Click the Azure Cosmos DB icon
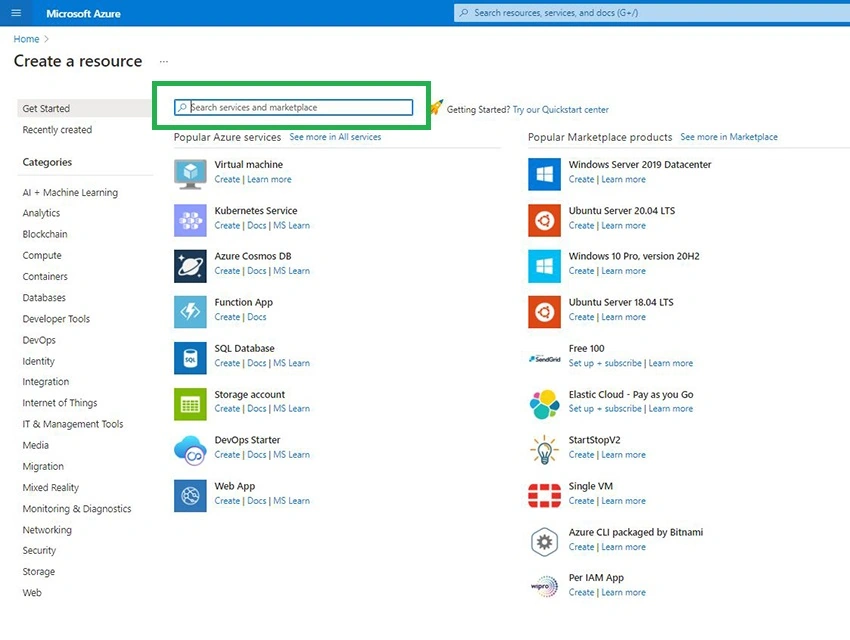 pos(190,266)
